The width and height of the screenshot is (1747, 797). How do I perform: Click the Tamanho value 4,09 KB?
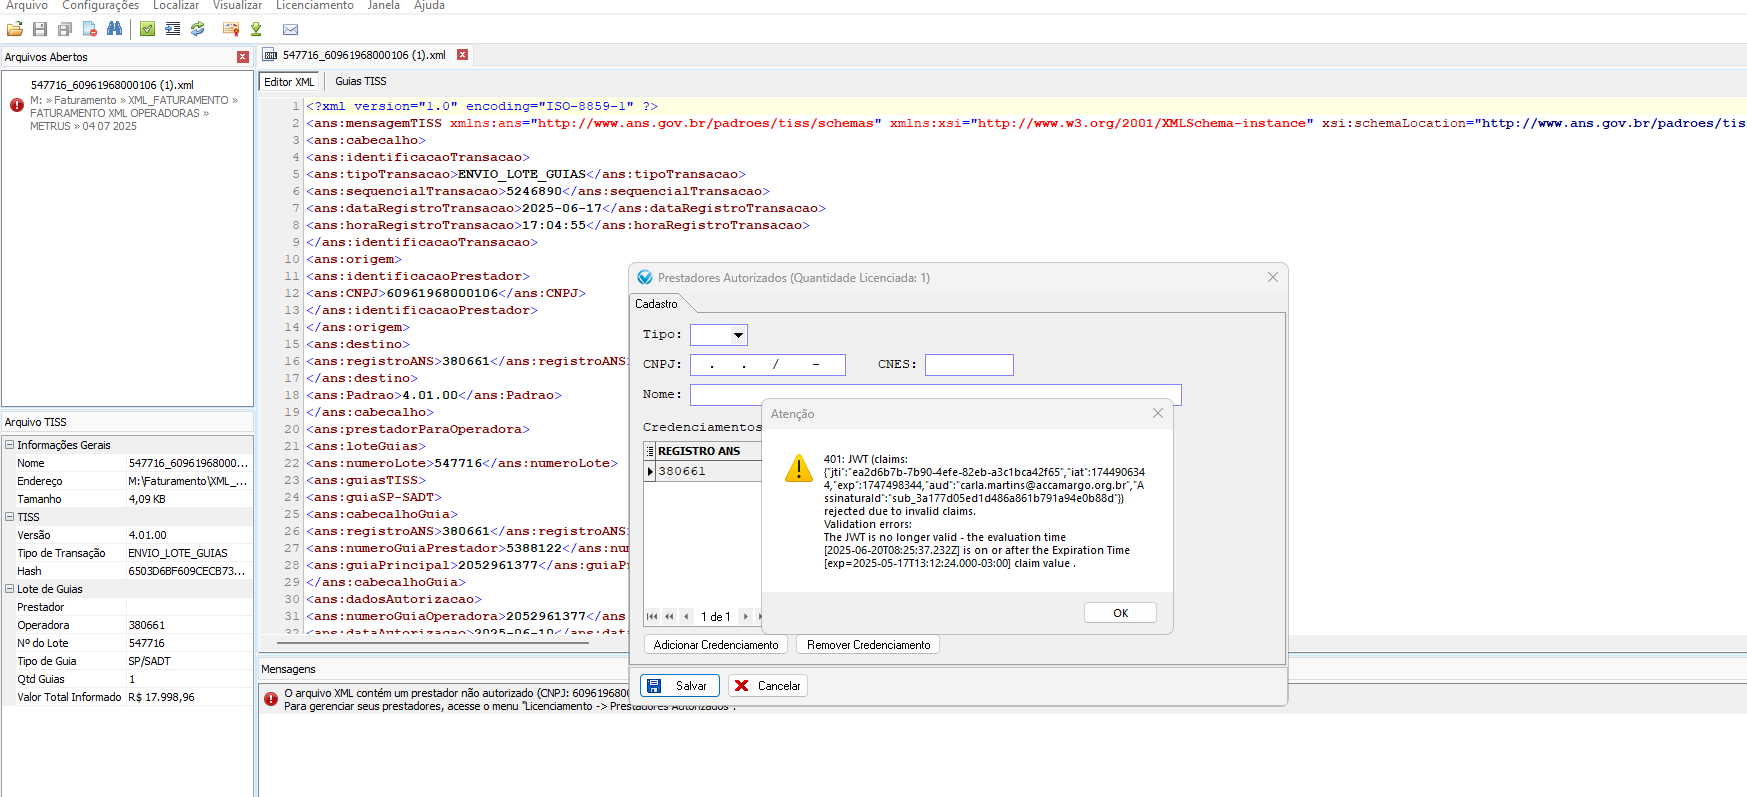pyautogui.click(x=147, y=499)
